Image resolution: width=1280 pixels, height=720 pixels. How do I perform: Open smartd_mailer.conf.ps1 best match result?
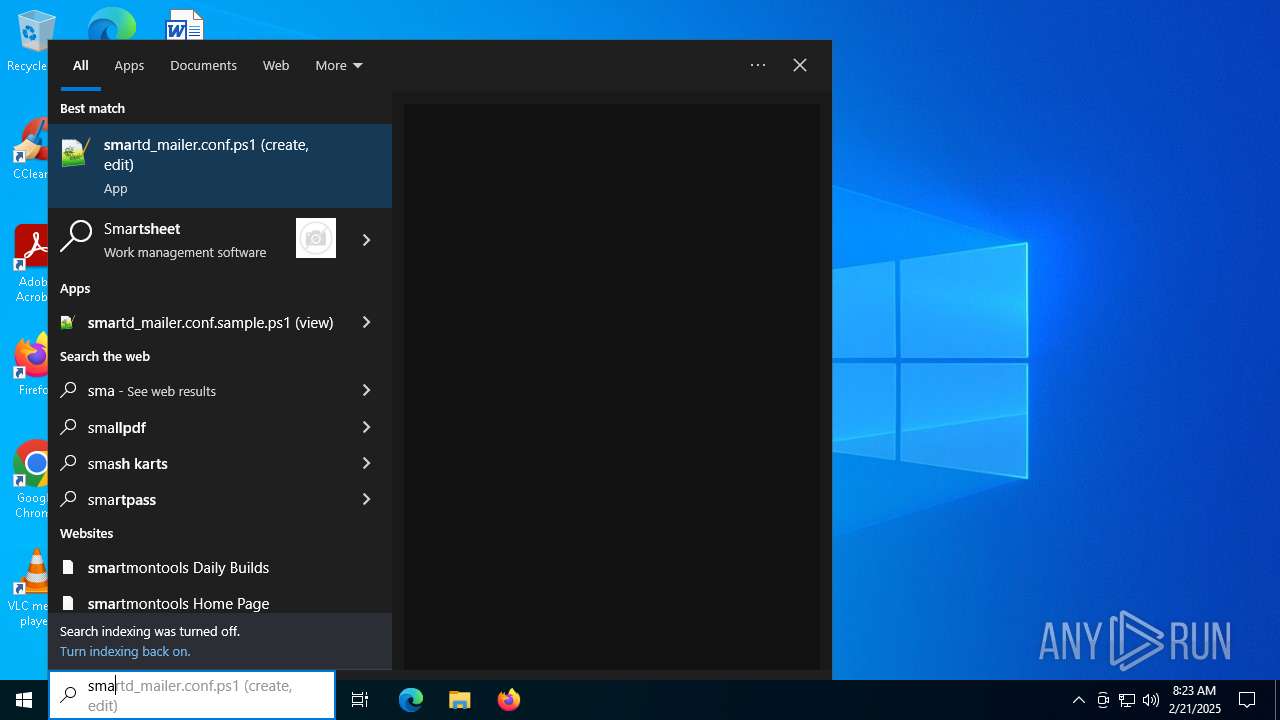[x=220, y=166]
